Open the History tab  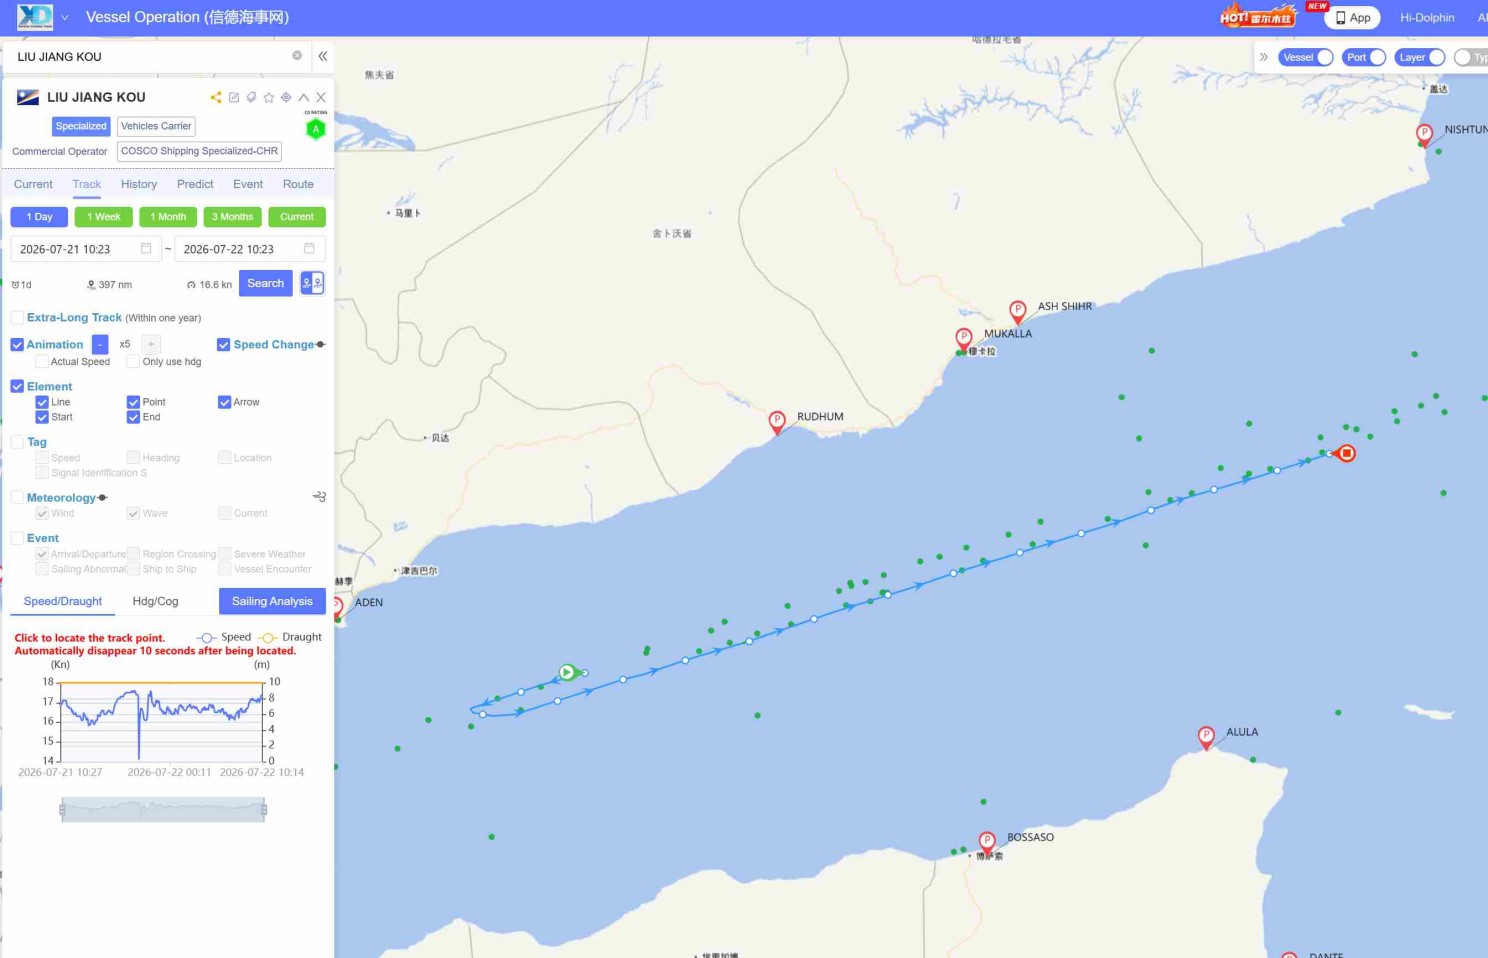(x=139, y=184)
